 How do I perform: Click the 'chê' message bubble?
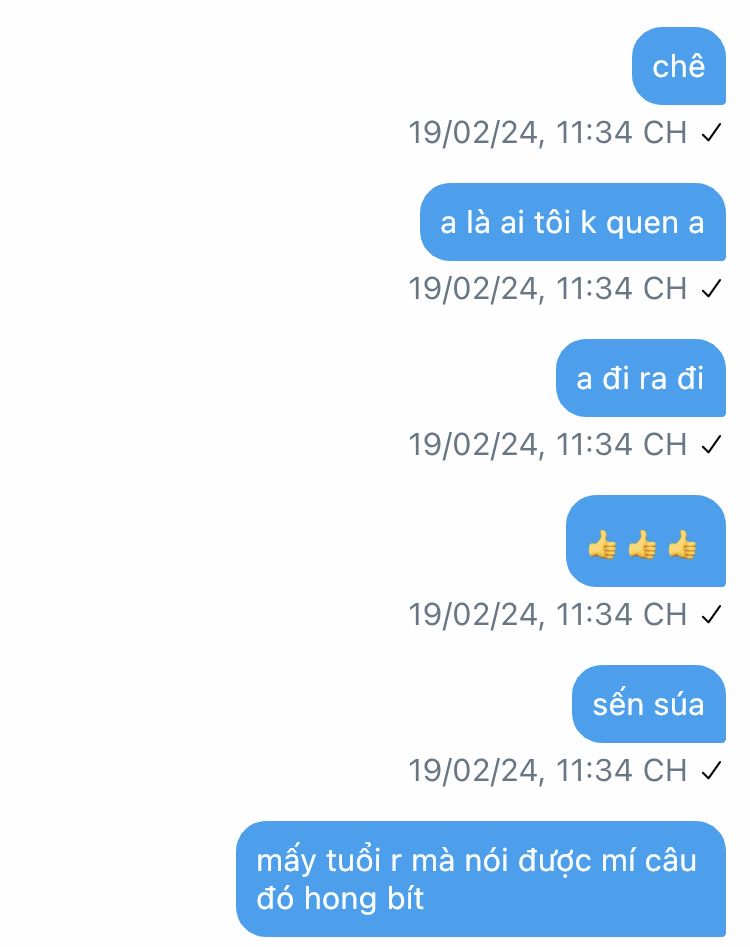tap(679, 66)
